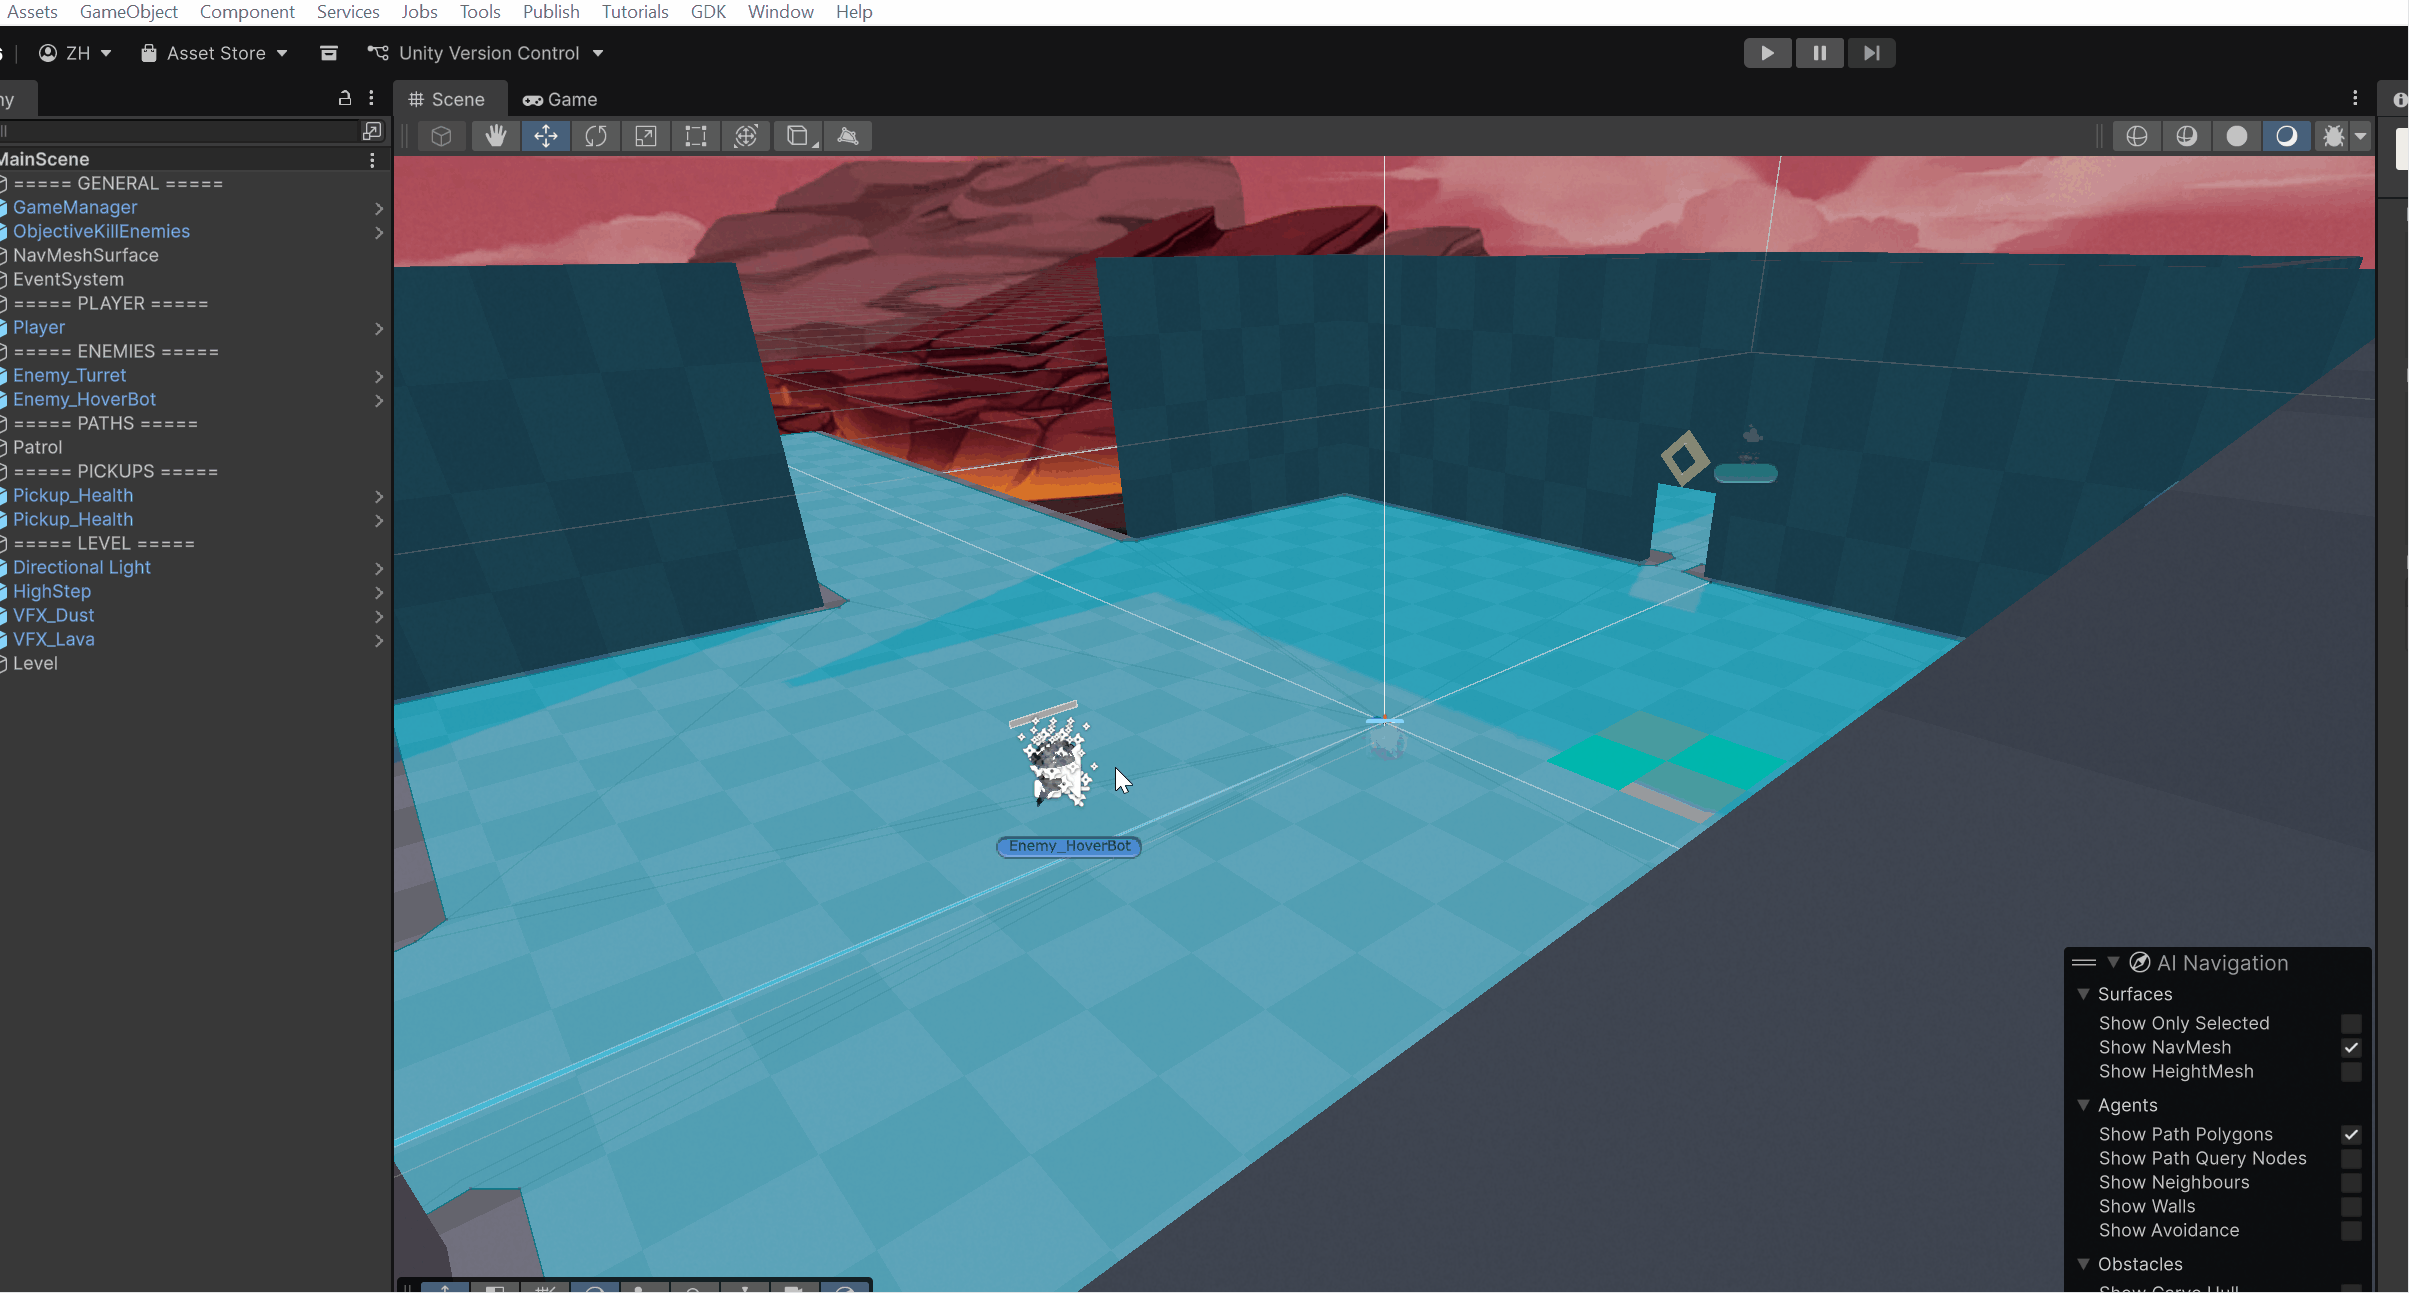This screenshot has height=1293, width=2409.
Task: Switch to the Rotate tool
Action: tap(596, 136)
